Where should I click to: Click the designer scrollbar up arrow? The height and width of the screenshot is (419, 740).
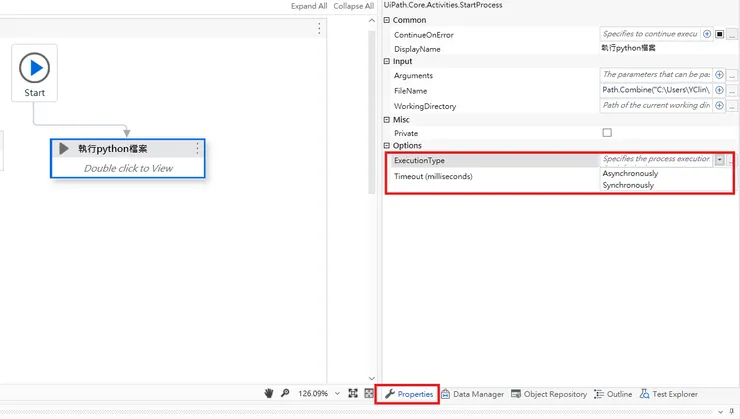(x=371, y=20)
